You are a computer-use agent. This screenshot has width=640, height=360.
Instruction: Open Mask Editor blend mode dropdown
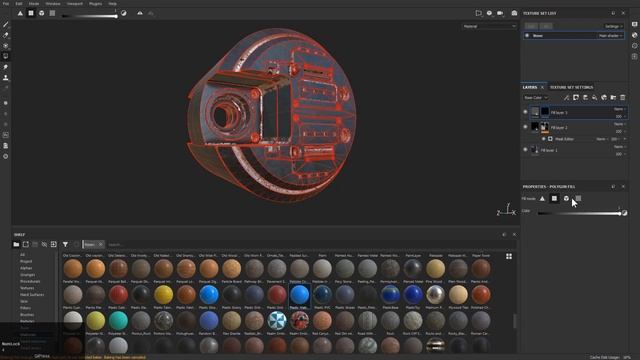click(602, 139)
